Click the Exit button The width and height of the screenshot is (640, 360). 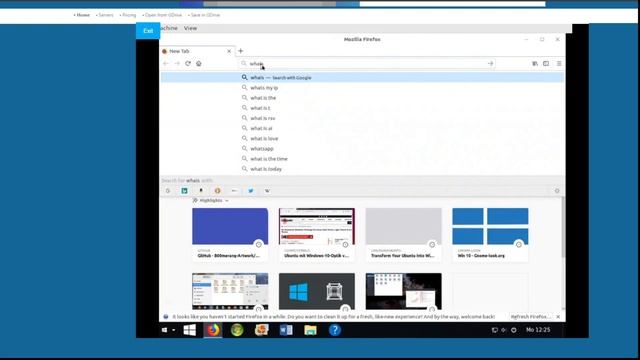click(148, 31)
